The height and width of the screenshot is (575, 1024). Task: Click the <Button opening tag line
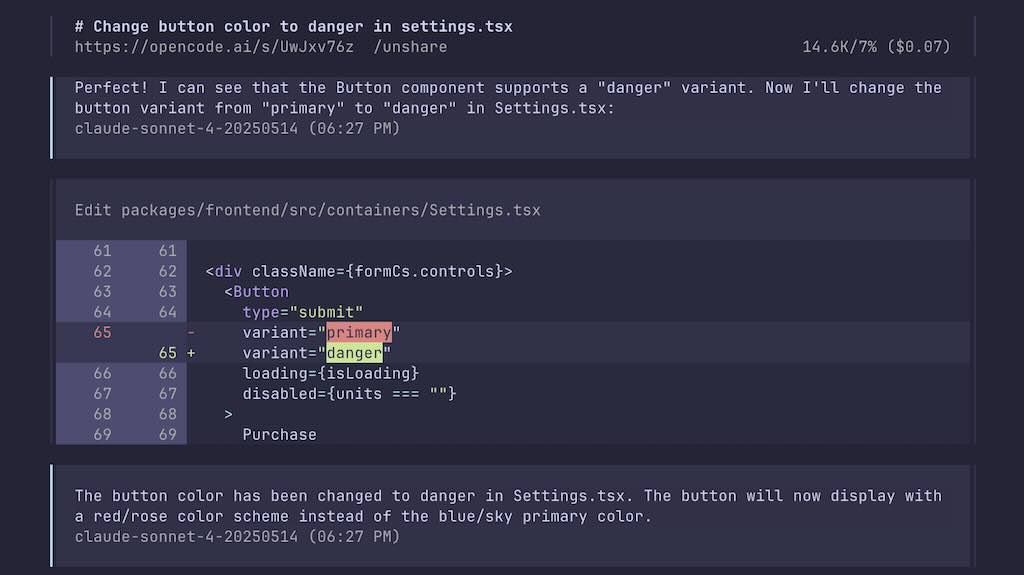click(x=256, y=292)
